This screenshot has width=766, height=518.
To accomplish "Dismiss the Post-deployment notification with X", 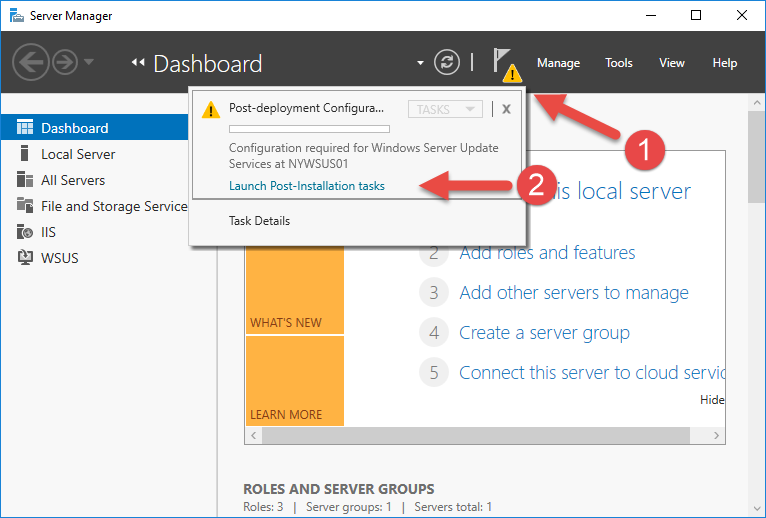I will coord(506,108).
